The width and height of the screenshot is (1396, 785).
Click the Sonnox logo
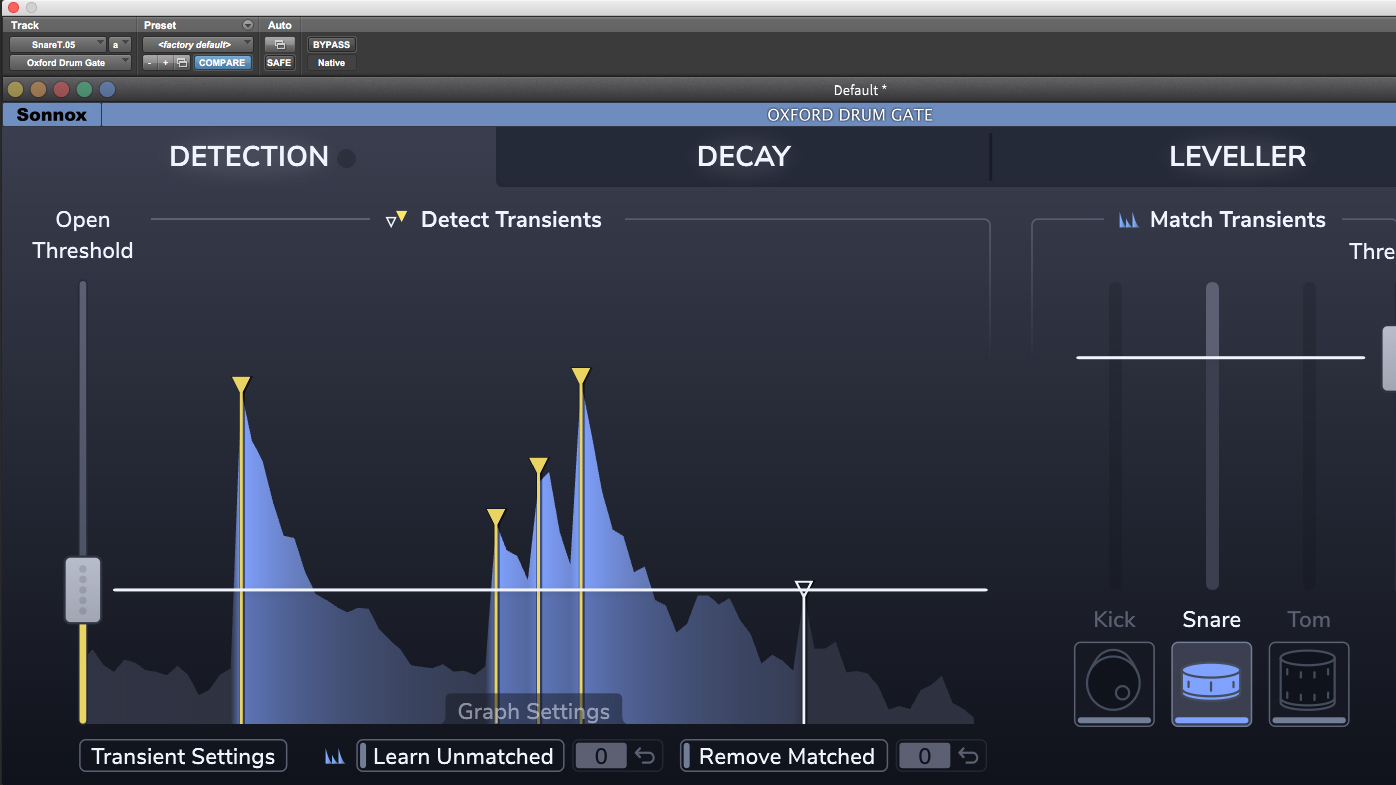coord(52,115)
